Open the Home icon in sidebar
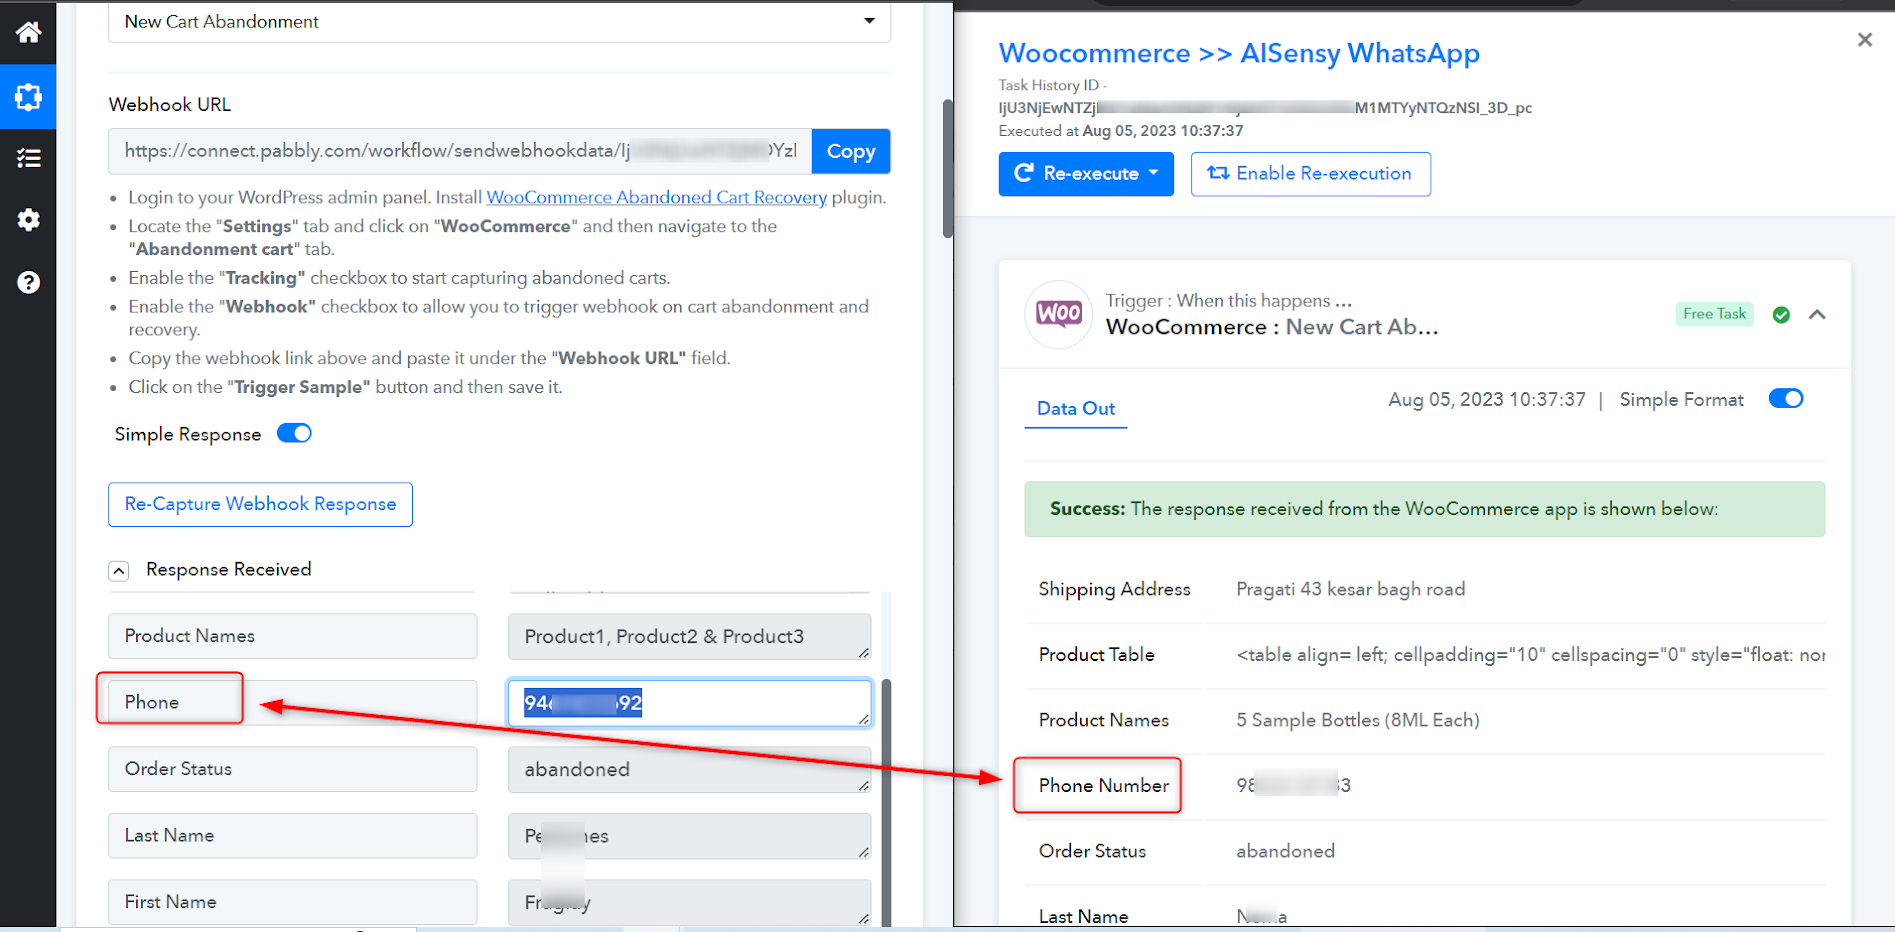This screenshot has height=932, width=1895. 28,32
